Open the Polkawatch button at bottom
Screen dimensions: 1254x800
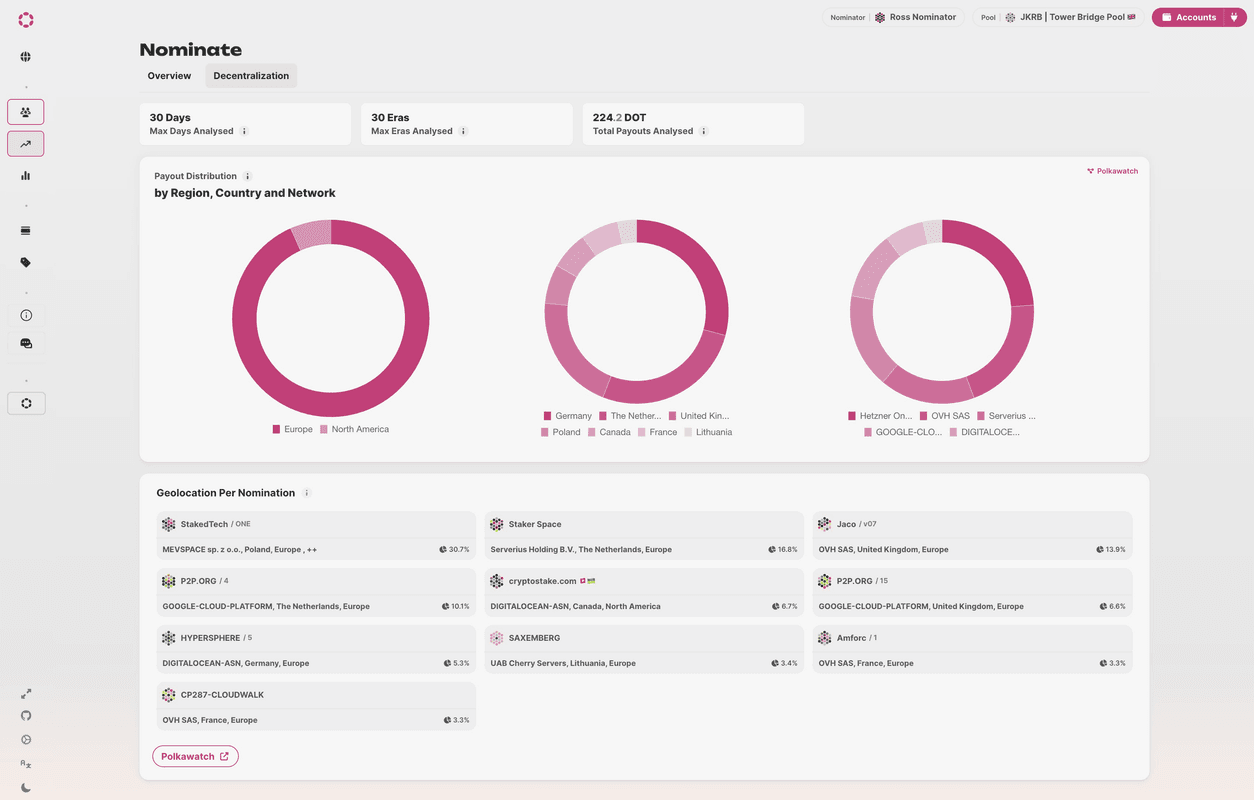click(x=195, y=757)
